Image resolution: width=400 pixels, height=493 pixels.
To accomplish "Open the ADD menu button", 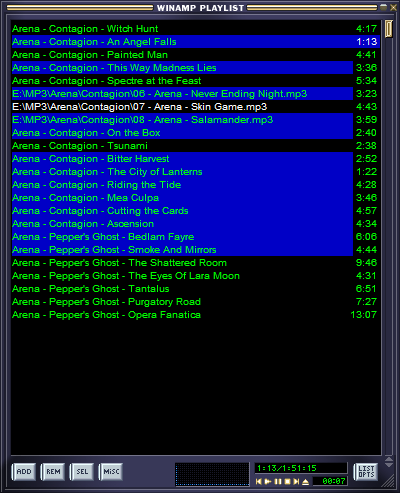I will (x=24, y=472).
